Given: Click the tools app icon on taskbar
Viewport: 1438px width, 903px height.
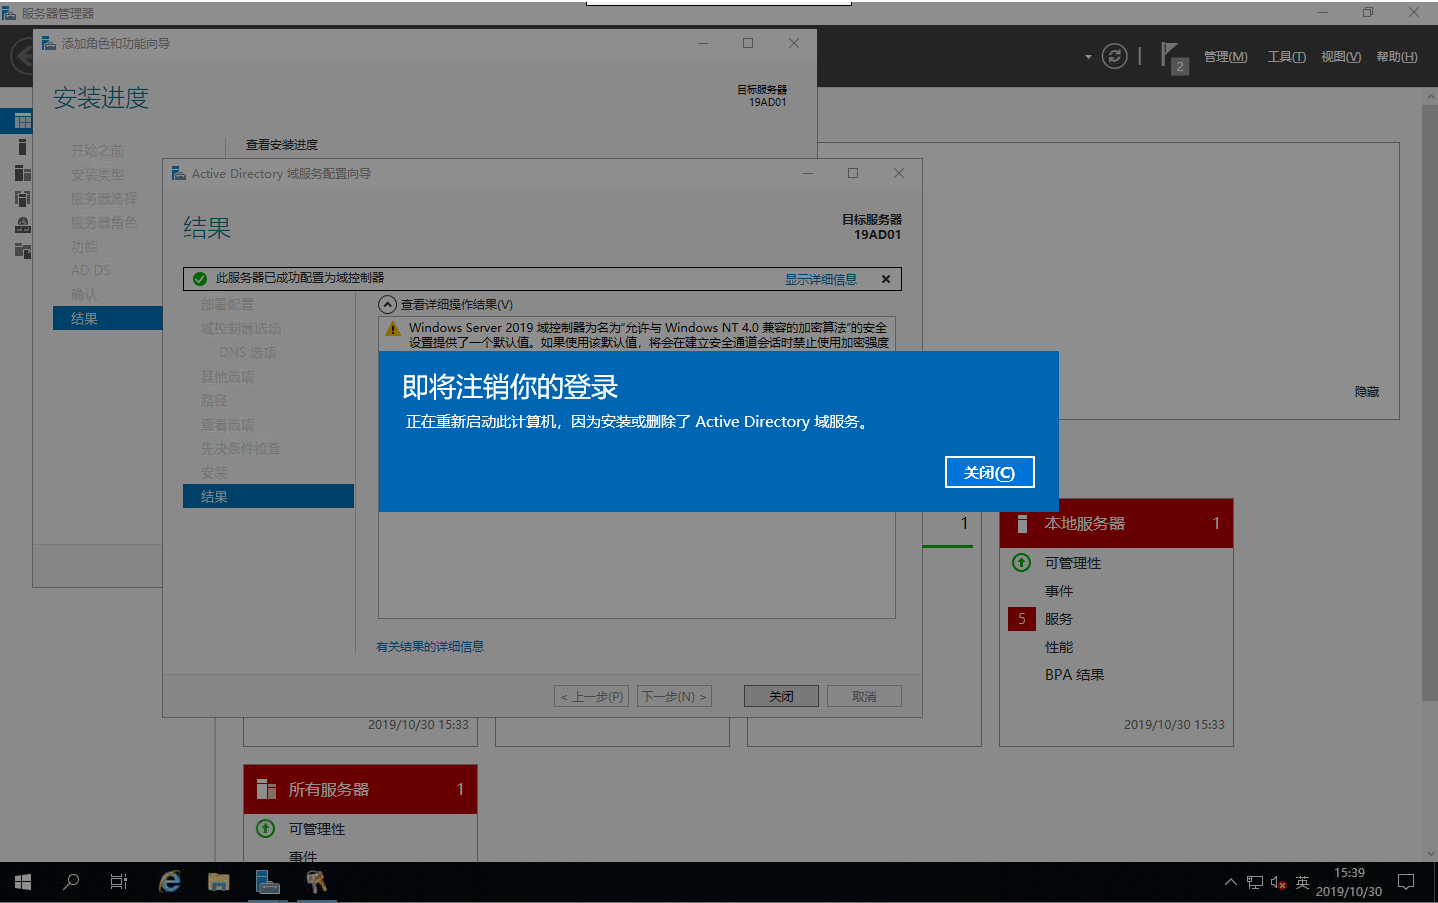Looking at the screenshot, I should tap(316, 882).
